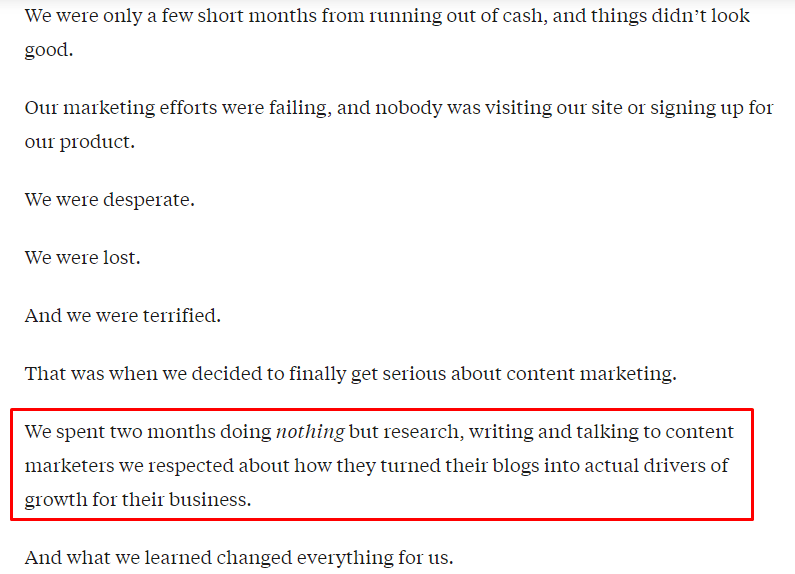Click the sentence "We were lost."
This screenshot has width=795, height=574.
click(82, 258)
